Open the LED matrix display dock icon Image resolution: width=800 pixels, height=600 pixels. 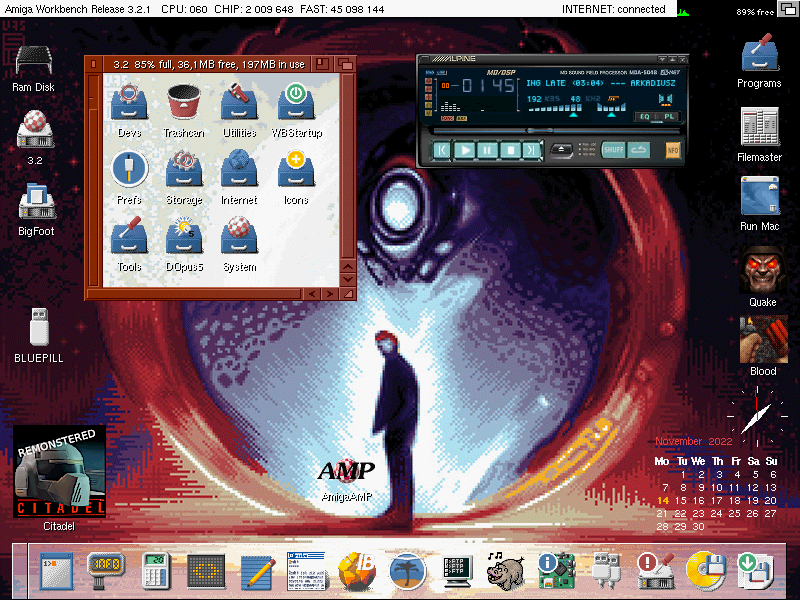[206, 572]
